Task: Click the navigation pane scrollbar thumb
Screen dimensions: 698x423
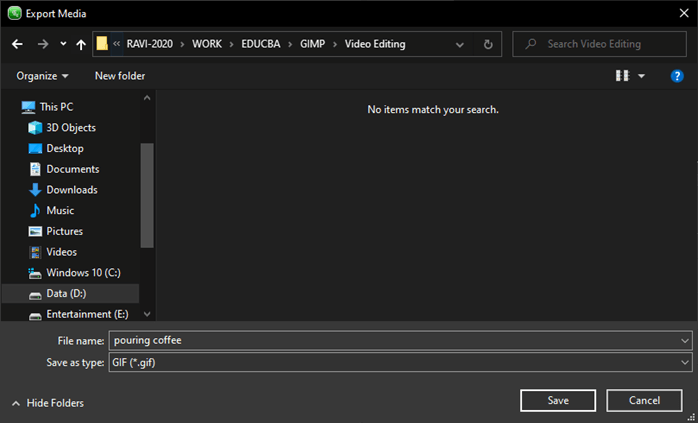Action: pyautogui.click(x=147, y=195)
